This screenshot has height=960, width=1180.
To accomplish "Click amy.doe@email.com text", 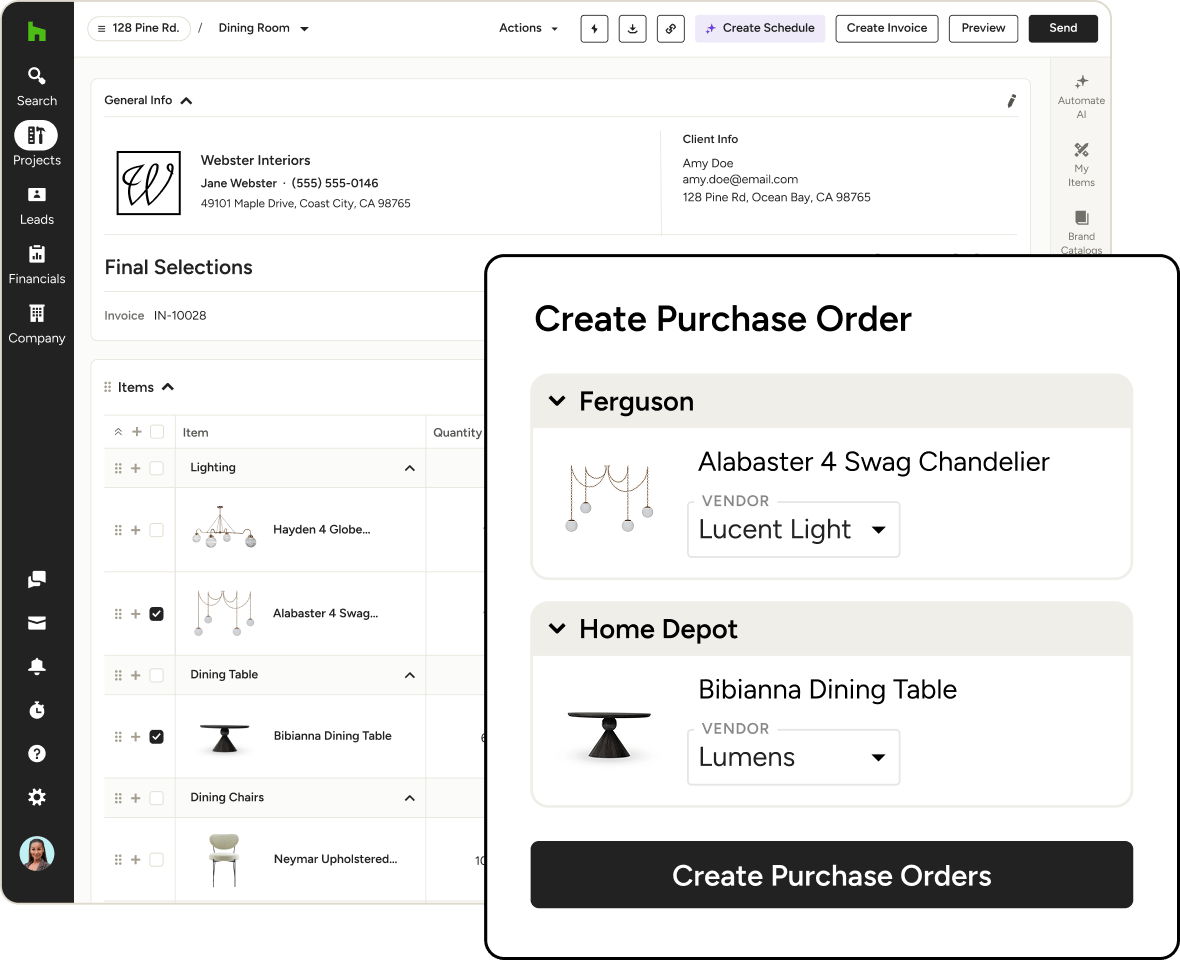I will click(740, 180).
